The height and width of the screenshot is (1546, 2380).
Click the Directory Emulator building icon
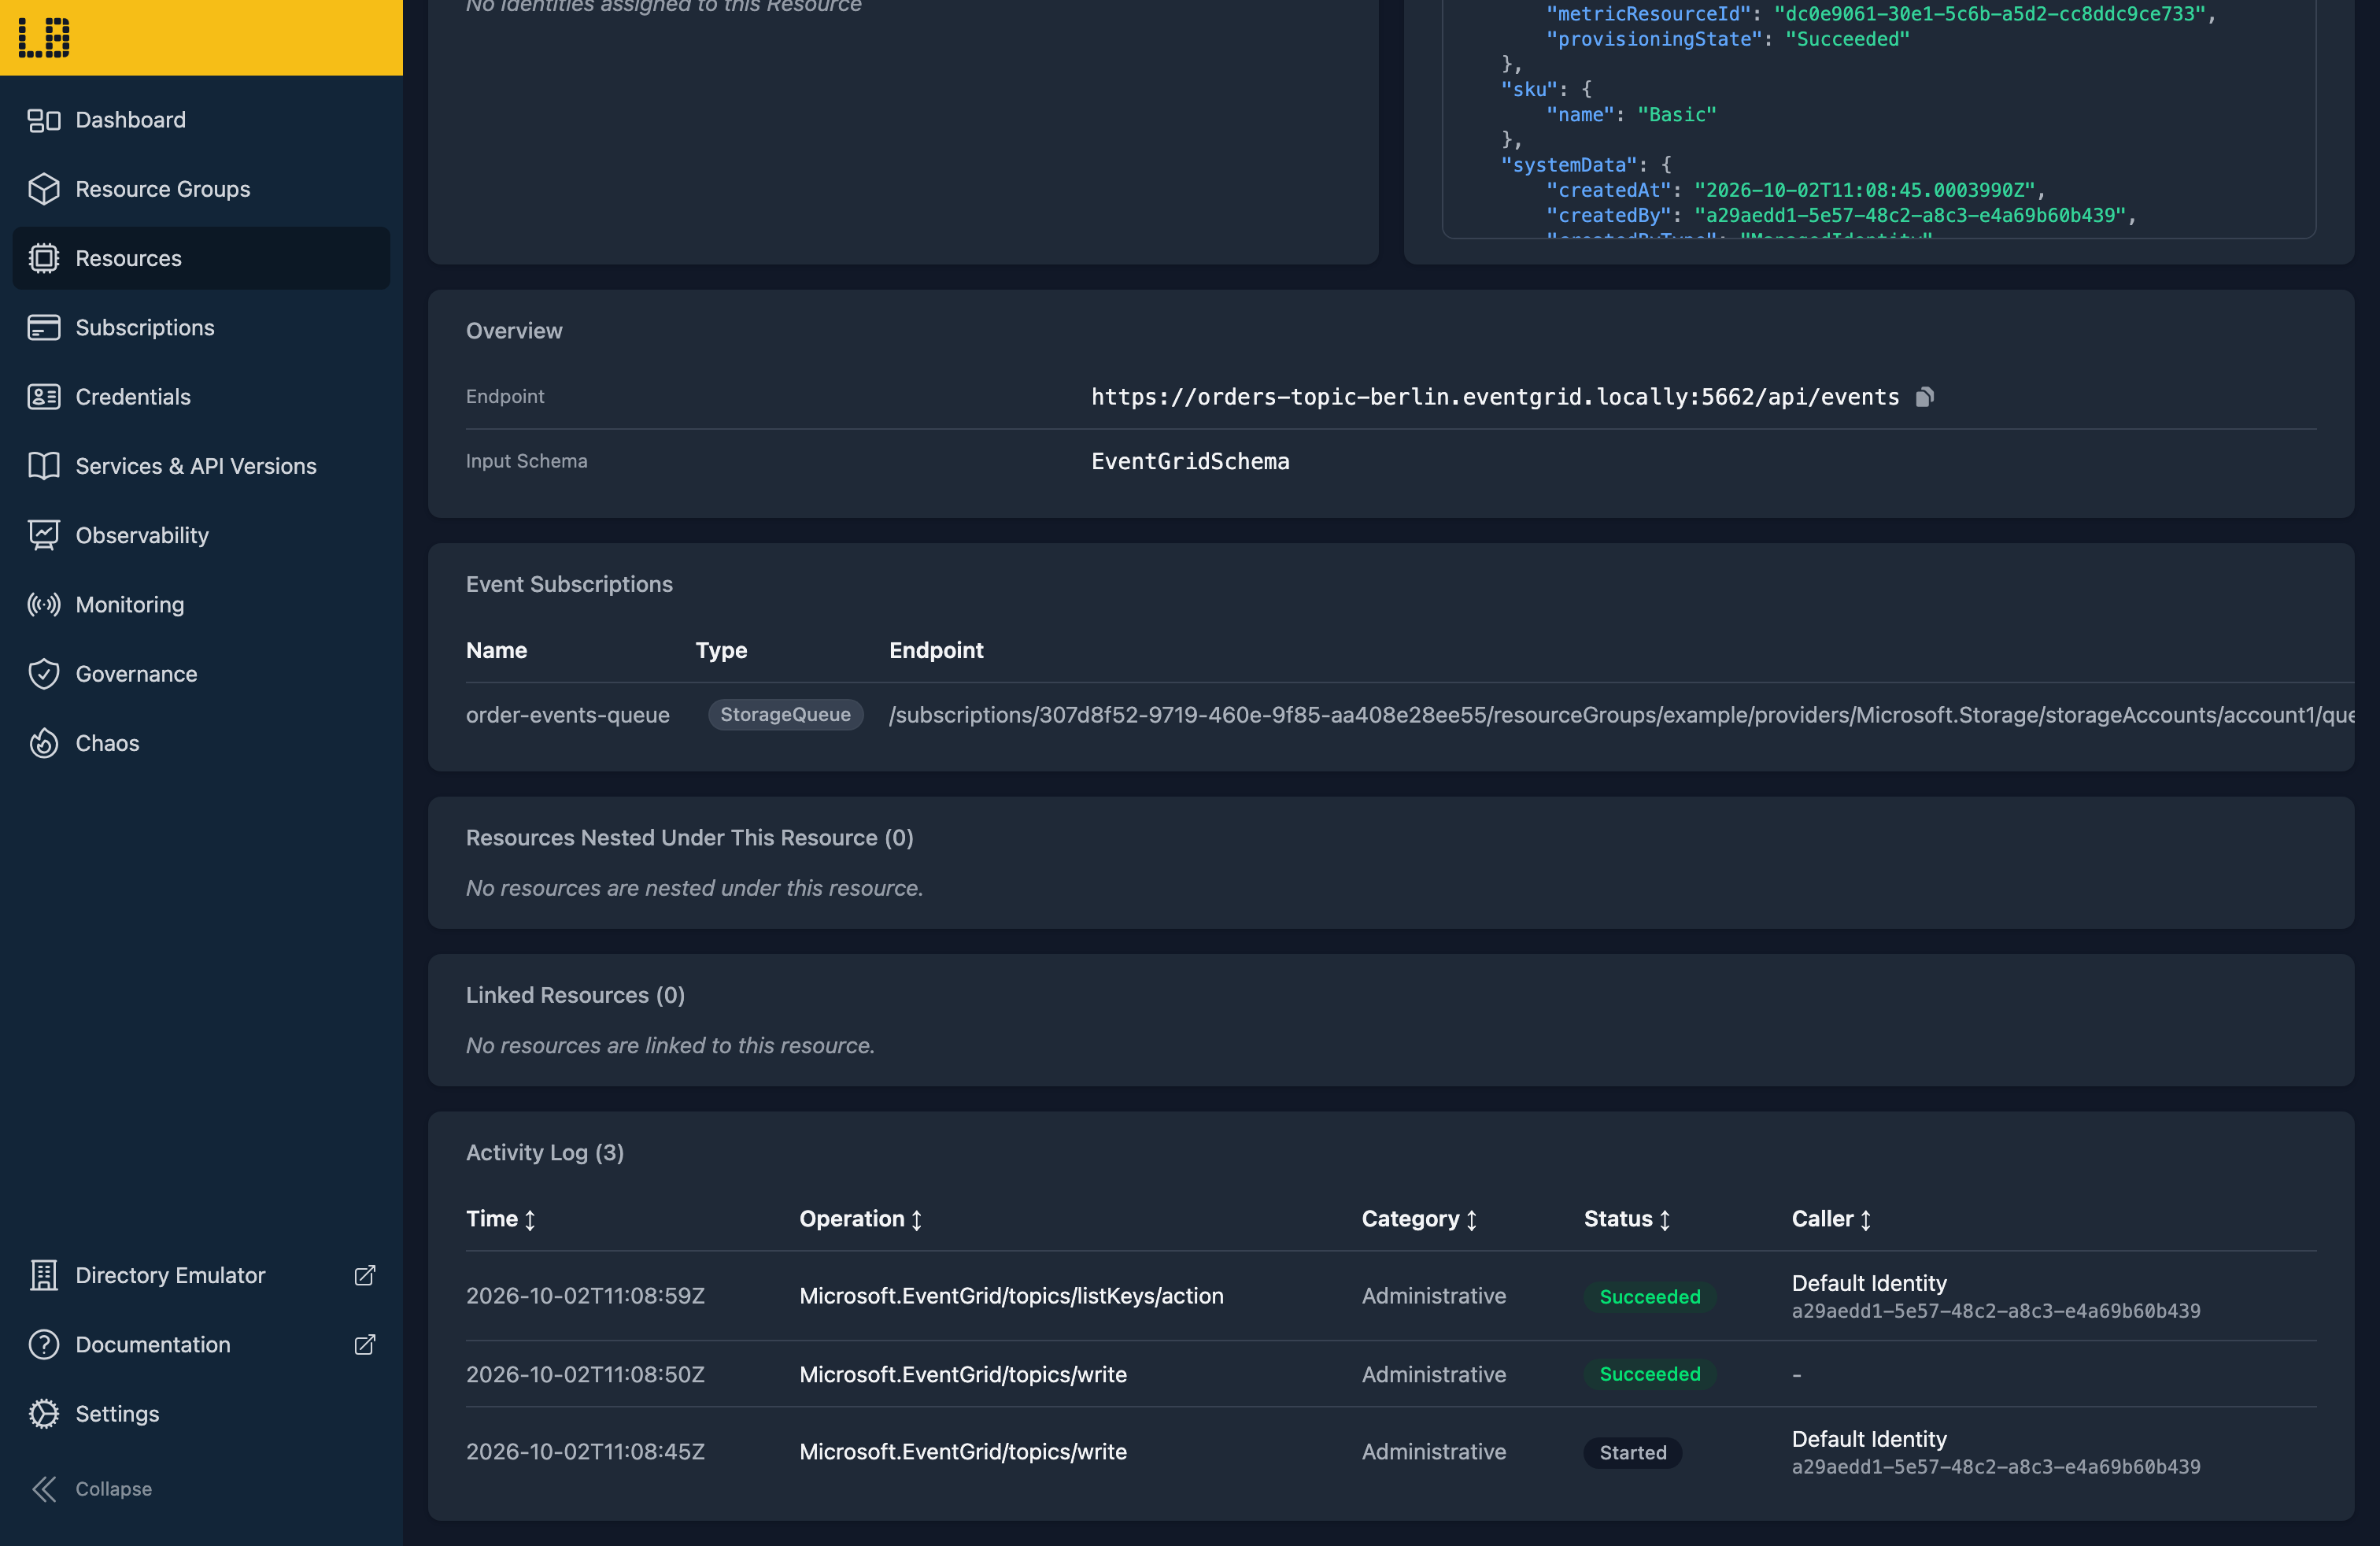[x=44, y=1275]
